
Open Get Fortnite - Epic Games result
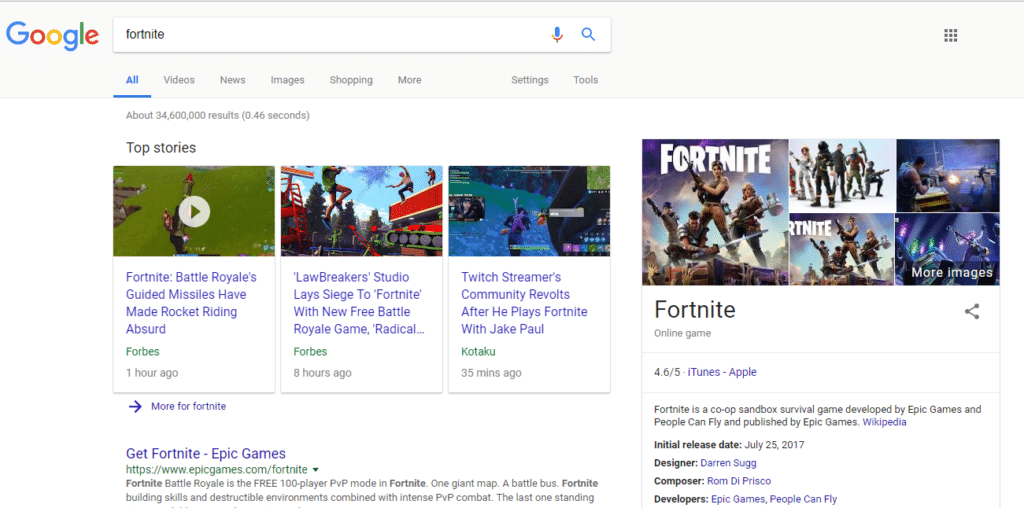point(206,453)
